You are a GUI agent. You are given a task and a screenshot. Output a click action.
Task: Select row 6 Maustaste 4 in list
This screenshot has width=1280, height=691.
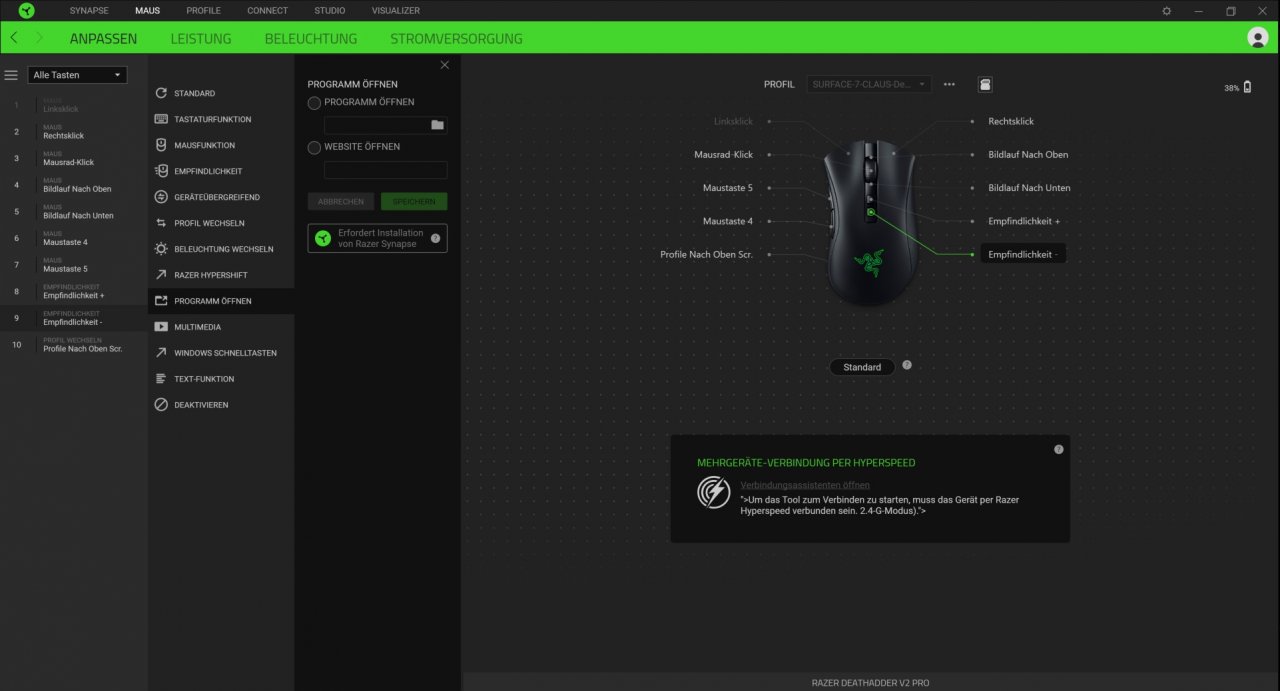click(74, 238)
